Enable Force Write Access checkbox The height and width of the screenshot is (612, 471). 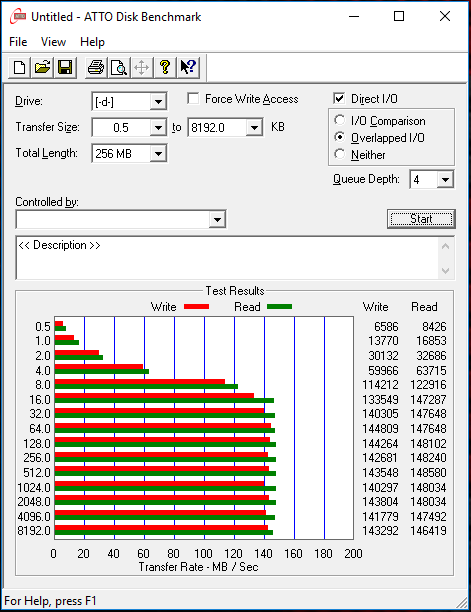194,99
